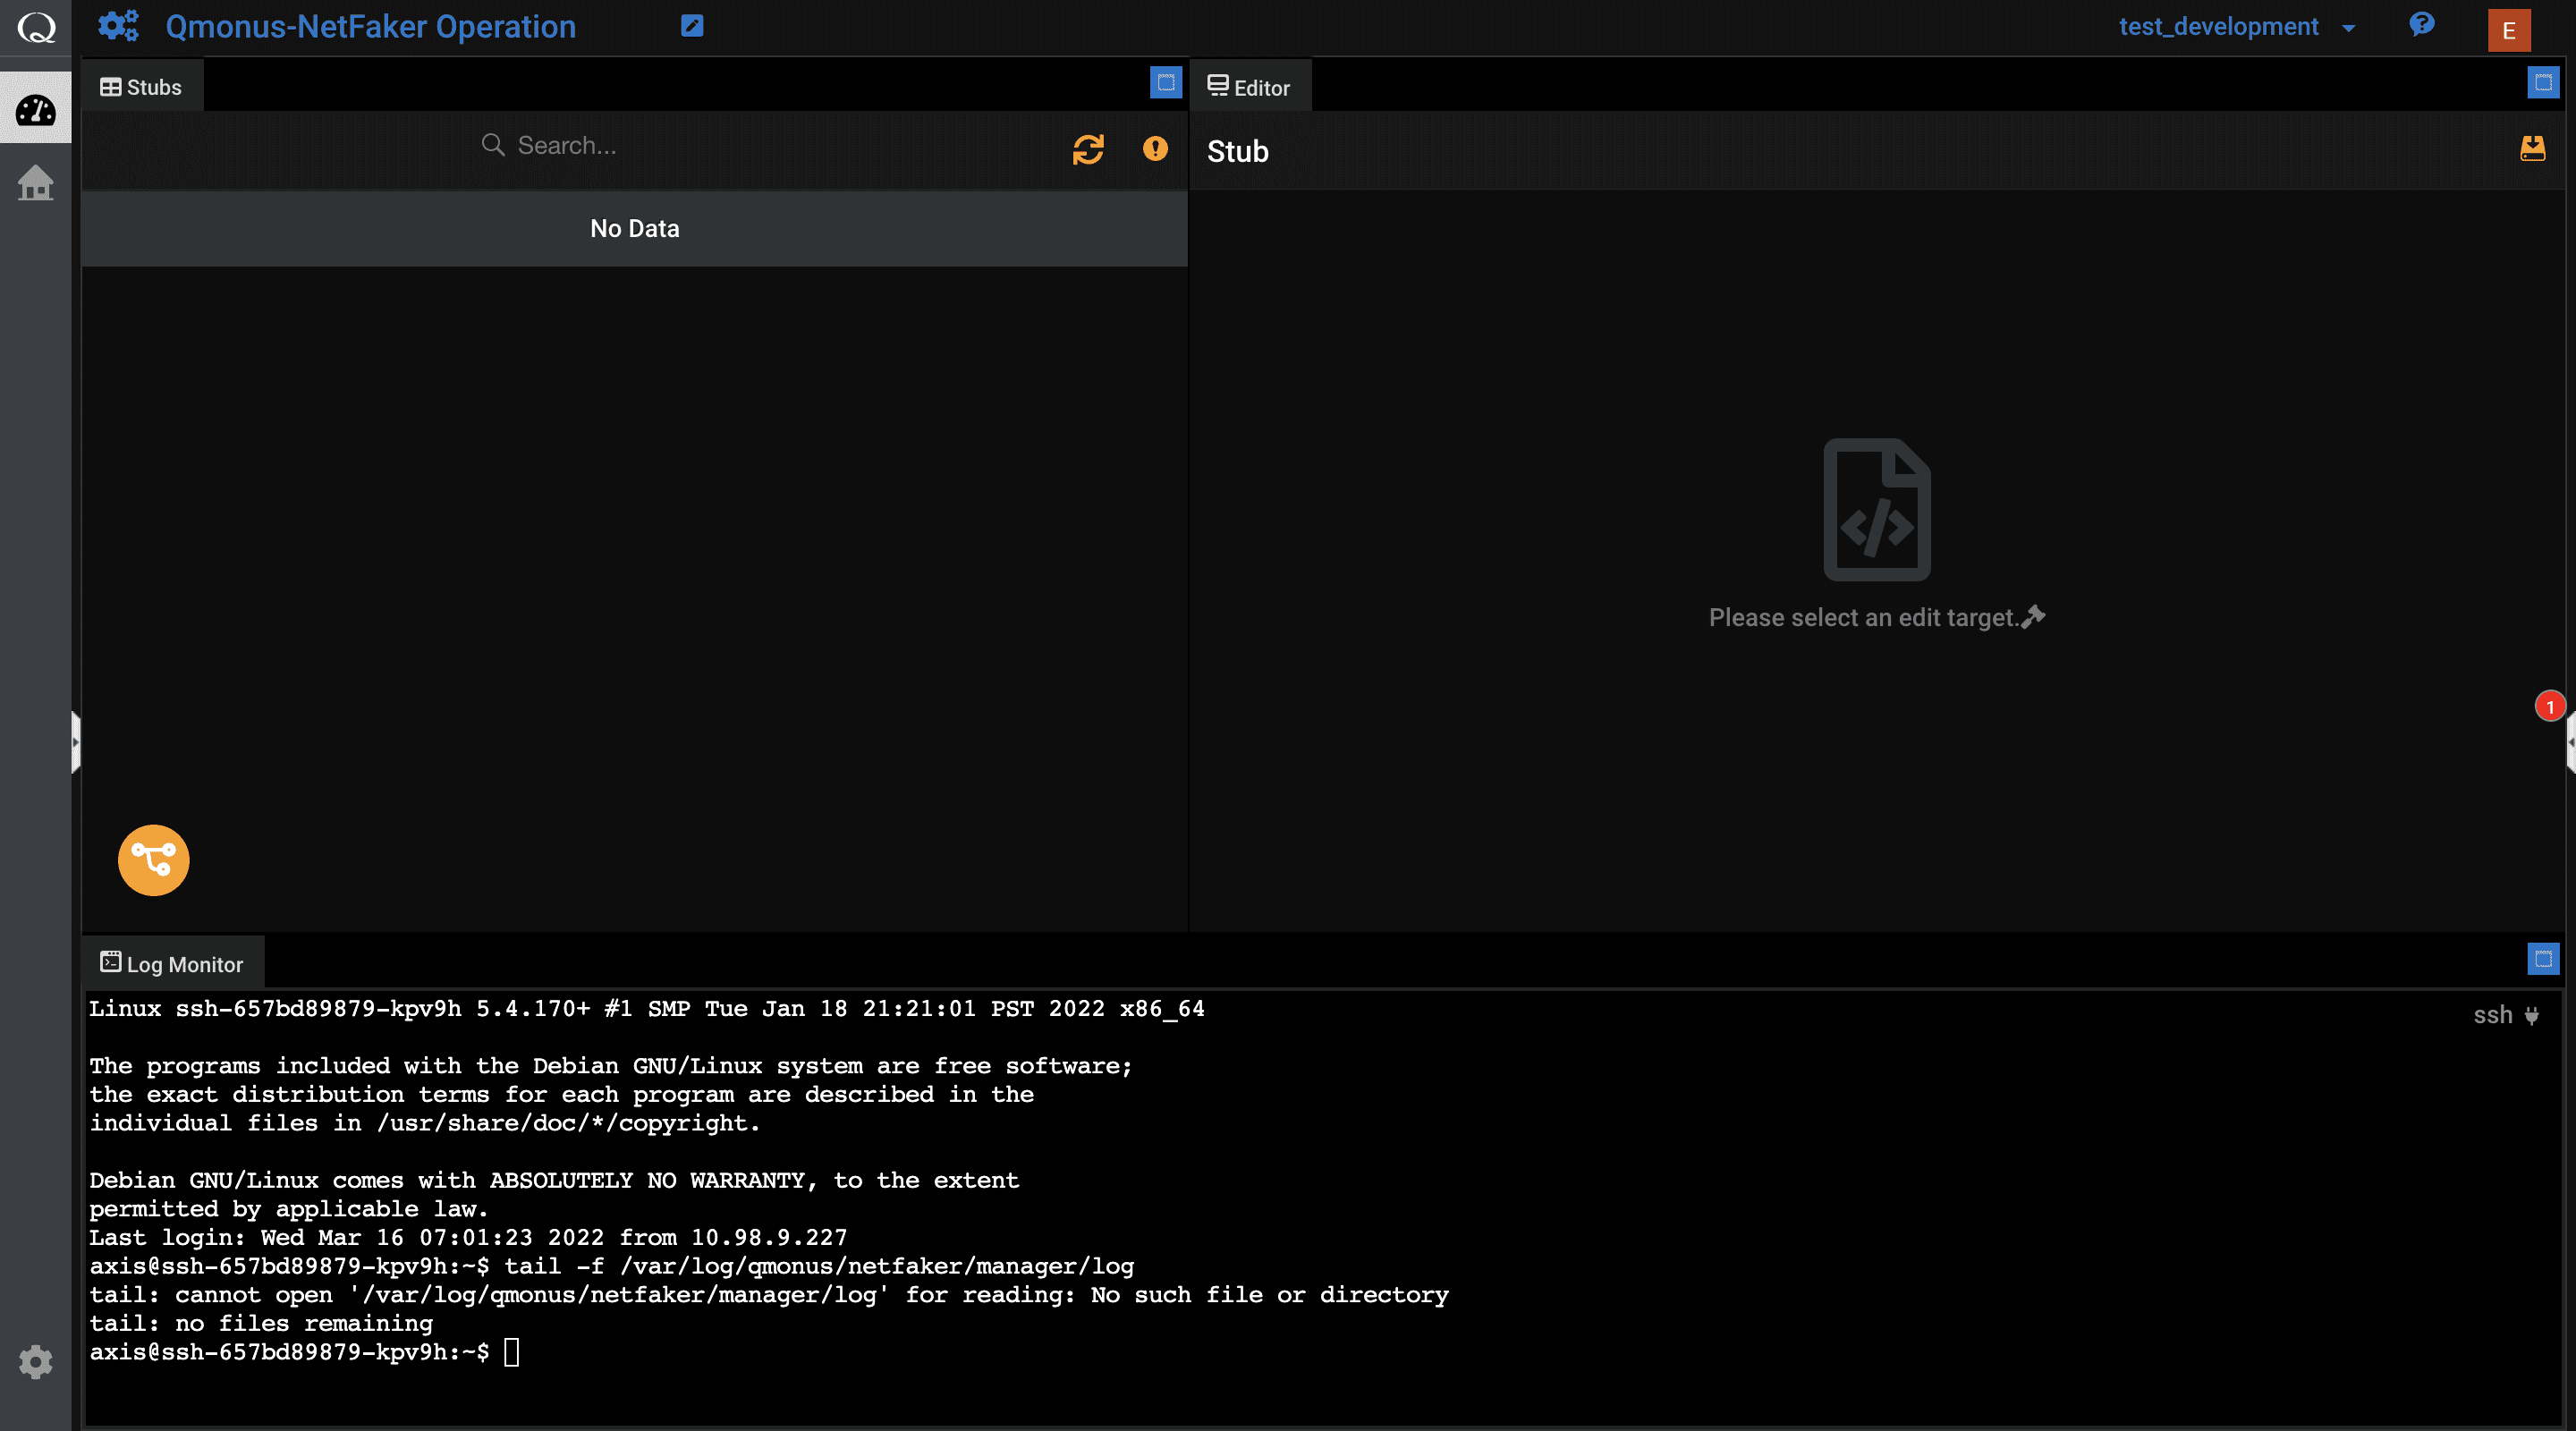Image resolution: width=2576 pixels, height=1431 pixels.
Task: Click the tail -f command line
Action: coord(612,1266)
